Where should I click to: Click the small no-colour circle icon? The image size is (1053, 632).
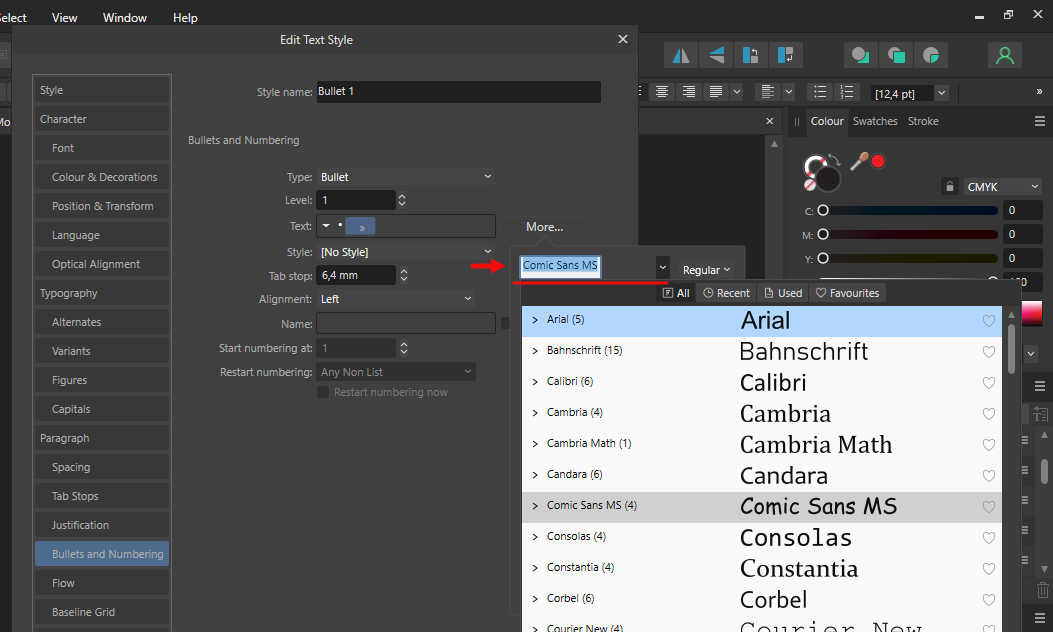pos(811,183)
